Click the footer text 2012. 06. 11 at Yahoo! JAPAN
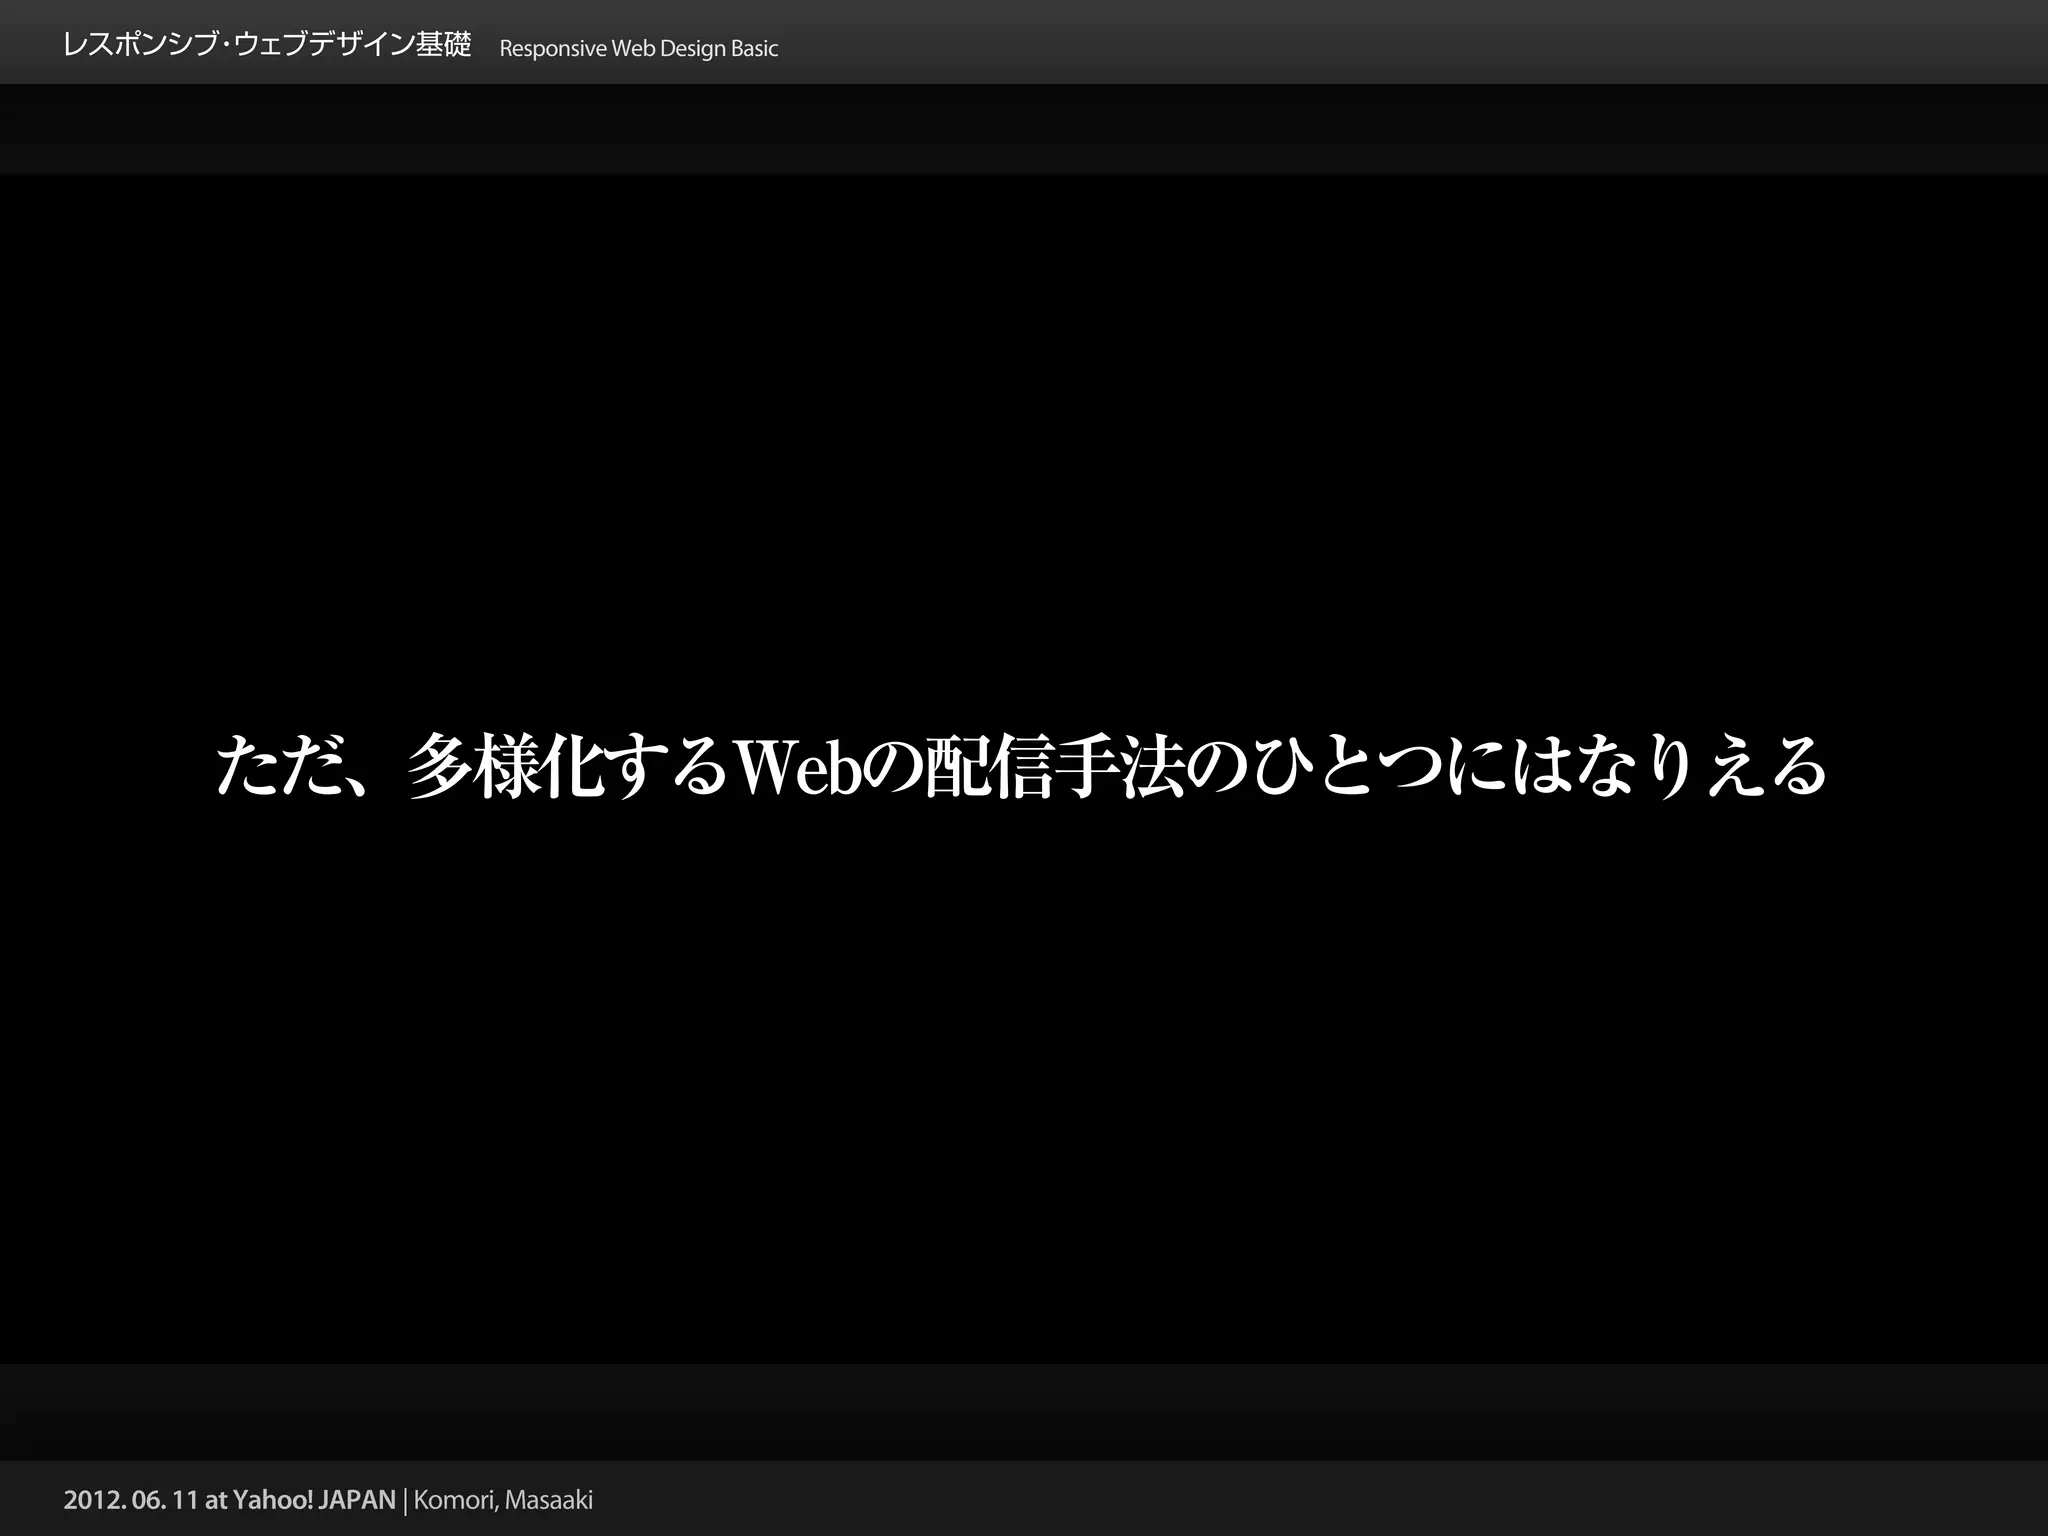This screenshot has width=2048, height=1536. [x=230, y=1500]
